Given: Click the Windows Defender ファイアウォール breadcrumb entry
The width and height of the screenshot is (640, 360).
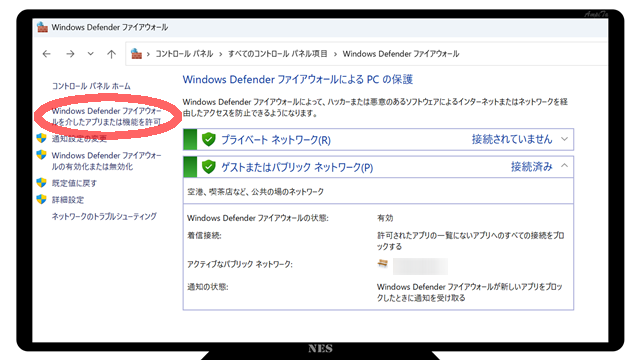Looking at the screenshot, I should [x=401, y=53].
